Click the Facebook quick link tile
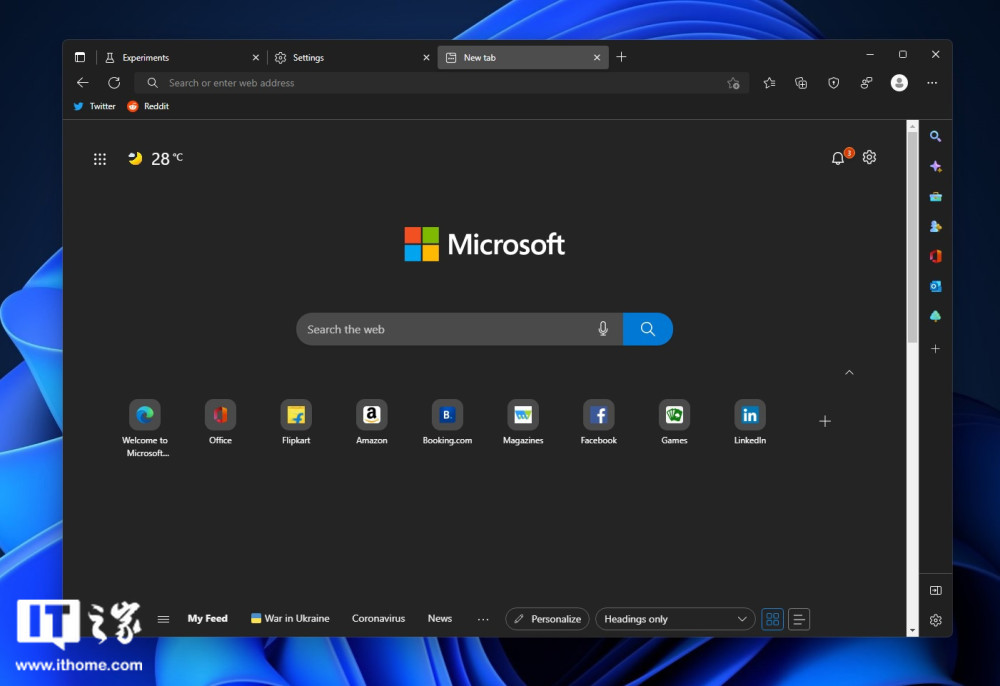 pyautogui.click(x=598, y=415)
